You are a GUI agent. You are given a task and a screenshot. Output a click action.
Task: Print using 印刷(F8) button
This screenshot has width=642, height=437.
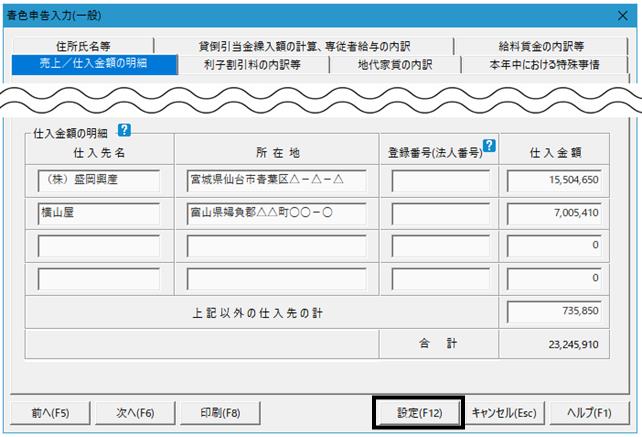coord(220,412)
